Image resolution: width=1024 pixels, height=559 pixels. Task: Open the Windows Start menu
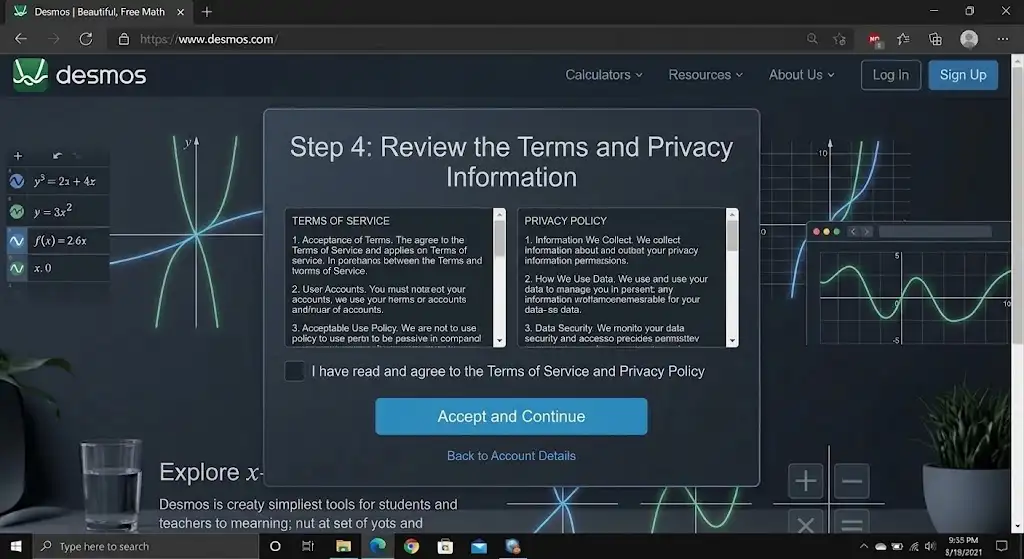tap(16, 546)
